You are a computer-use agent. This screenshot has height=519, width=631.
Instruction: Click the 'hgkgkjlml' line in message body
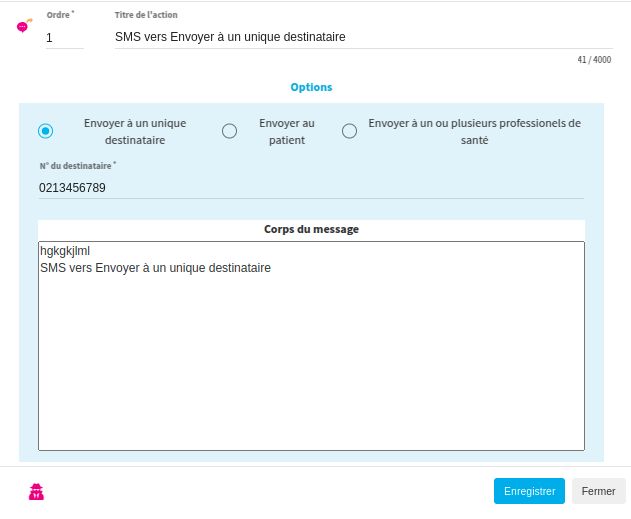point(65,252)
